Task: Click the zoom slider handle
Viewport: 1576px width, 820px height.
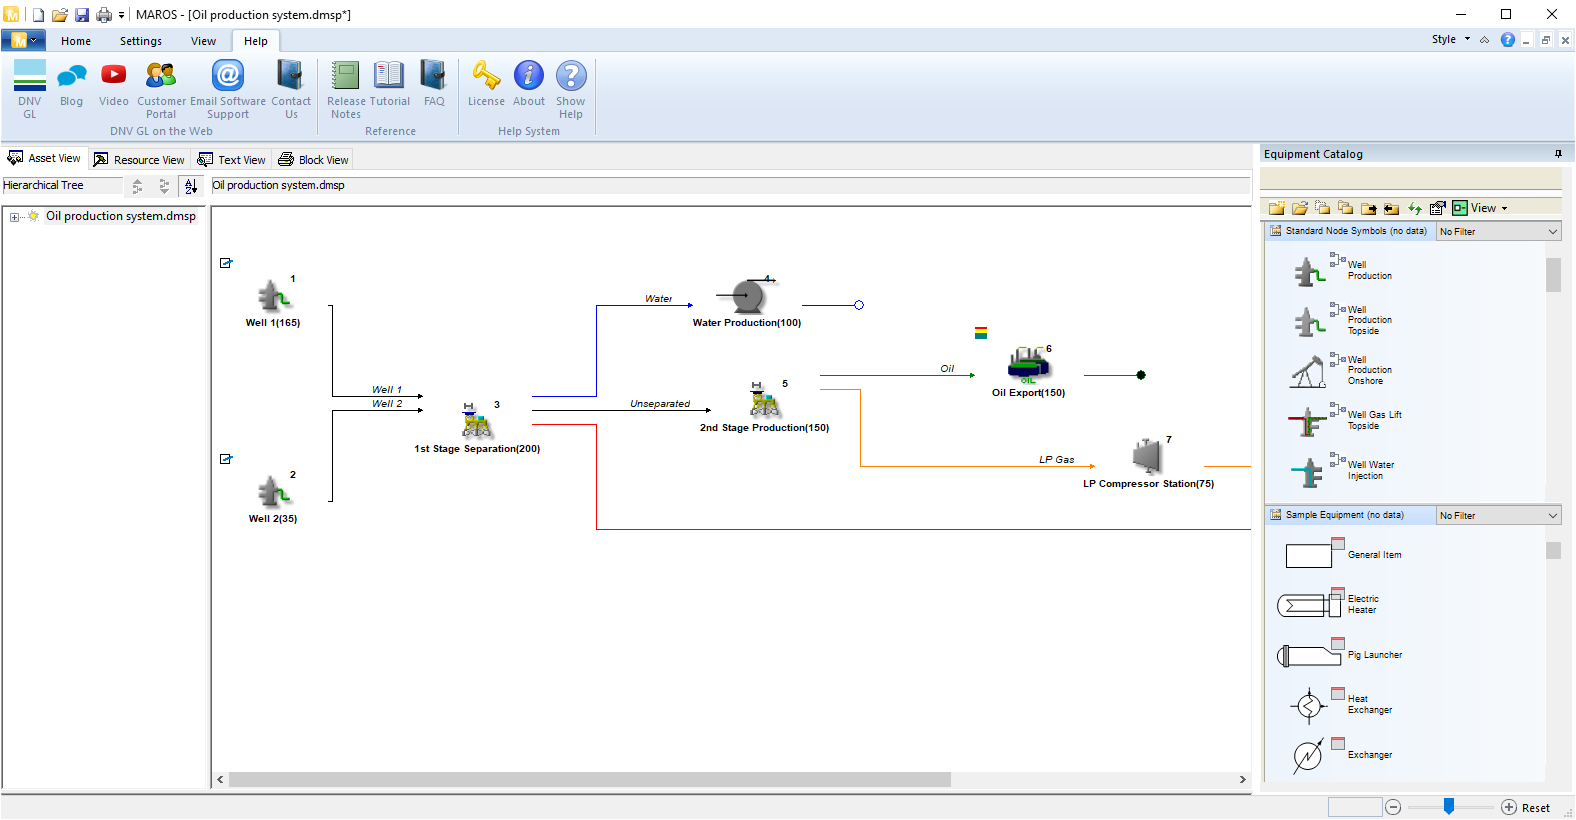Action: click(x=1448, y=806)
